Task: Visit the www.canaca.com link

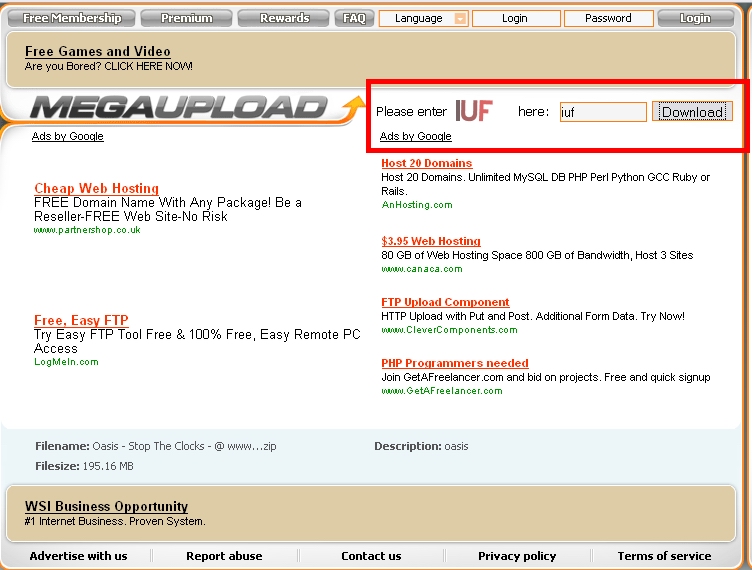Action: point(422,269)
